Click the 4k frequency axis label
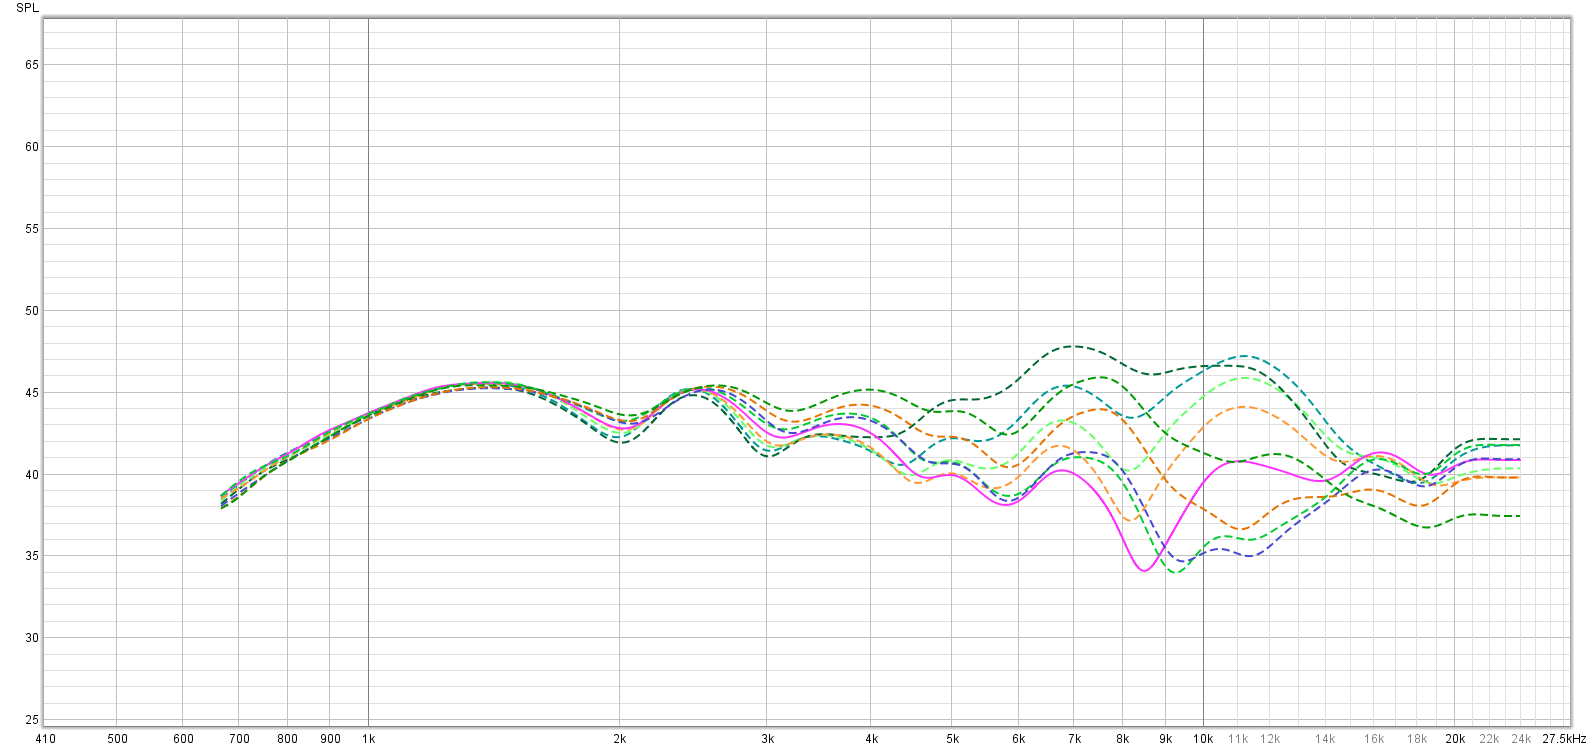1592x751 pixels. [872, 739]
